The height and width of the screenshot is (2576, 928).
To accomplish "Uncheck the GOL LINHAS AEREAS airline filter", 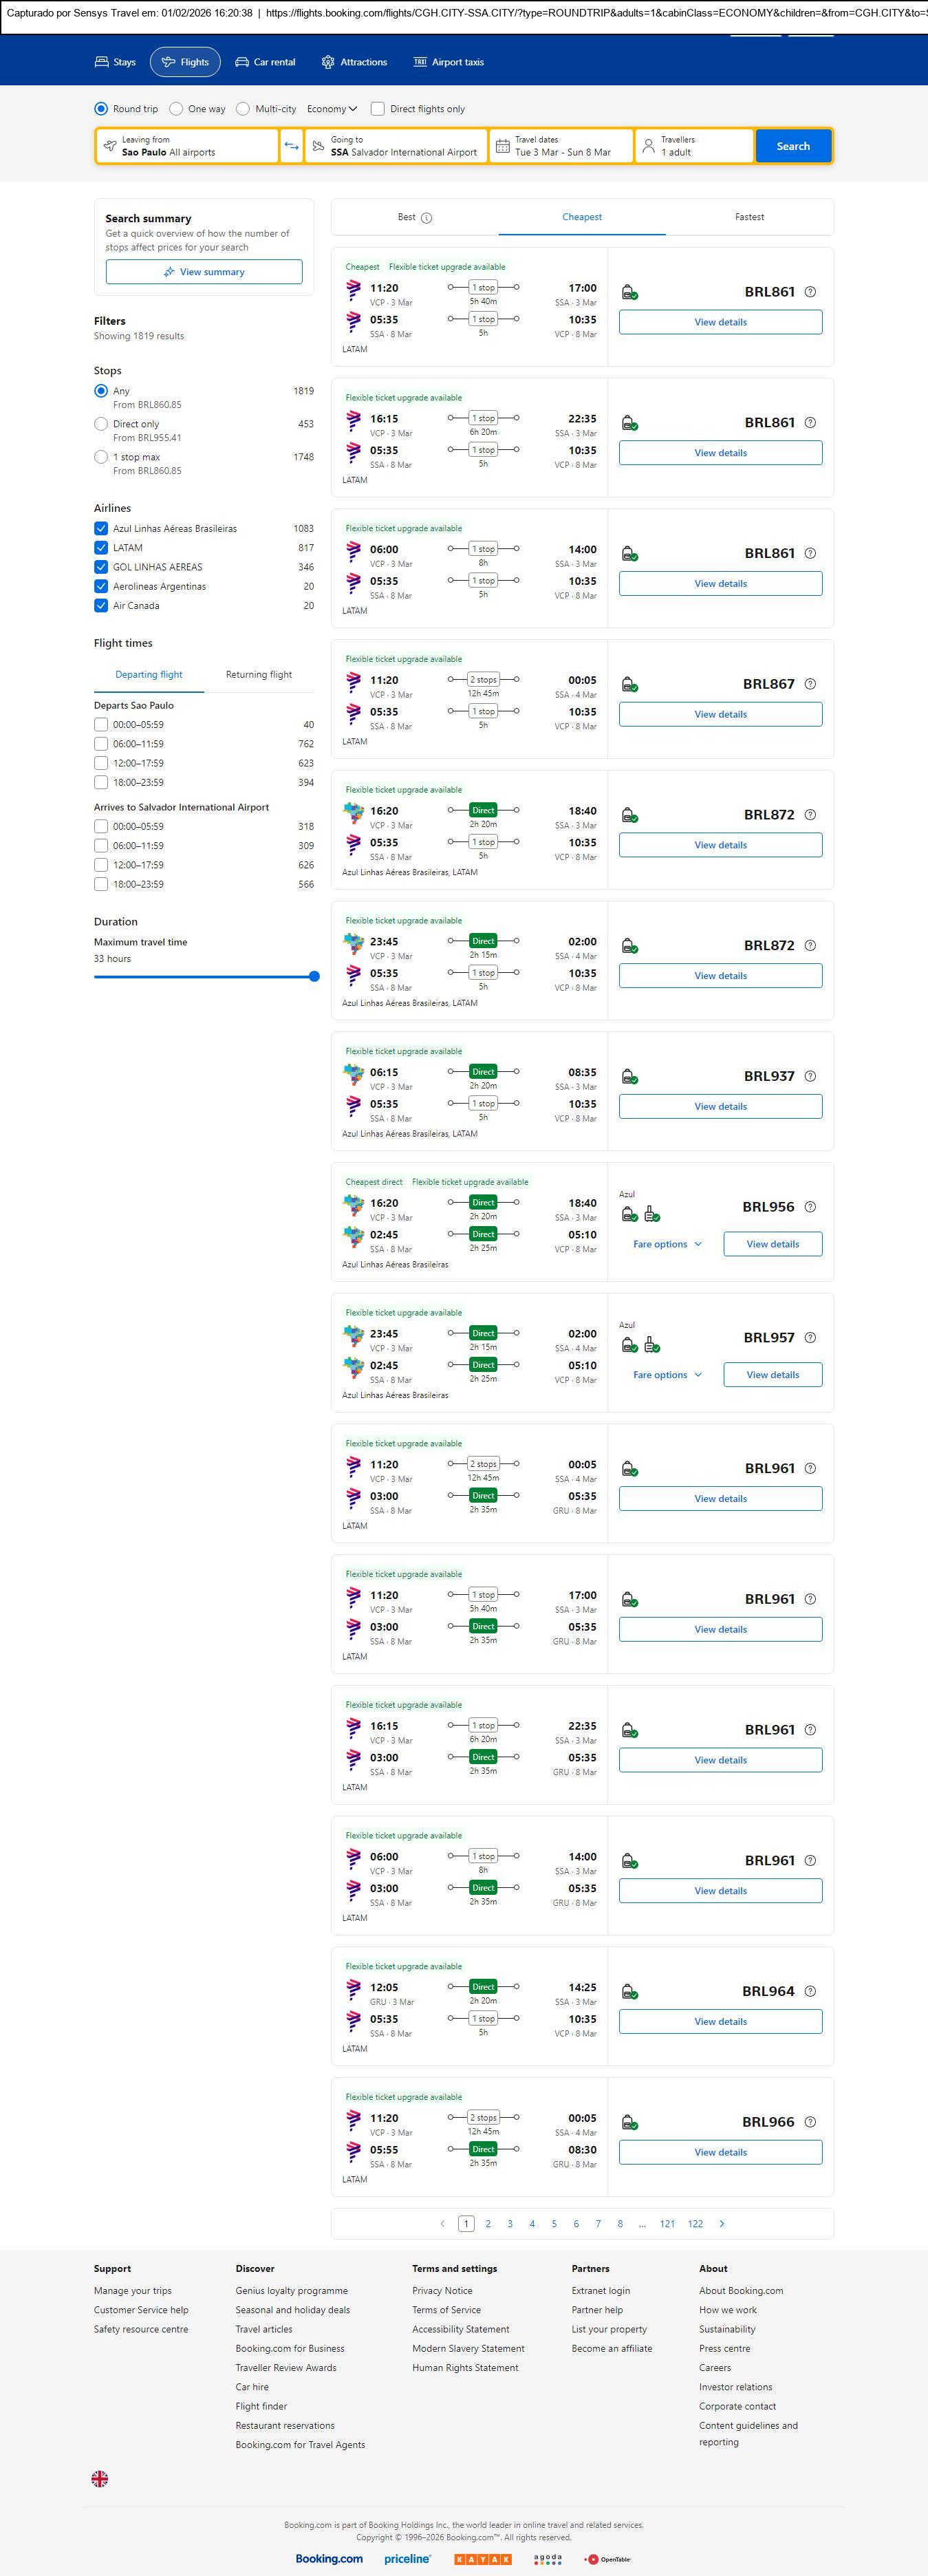I will click(x=101, y=567).
